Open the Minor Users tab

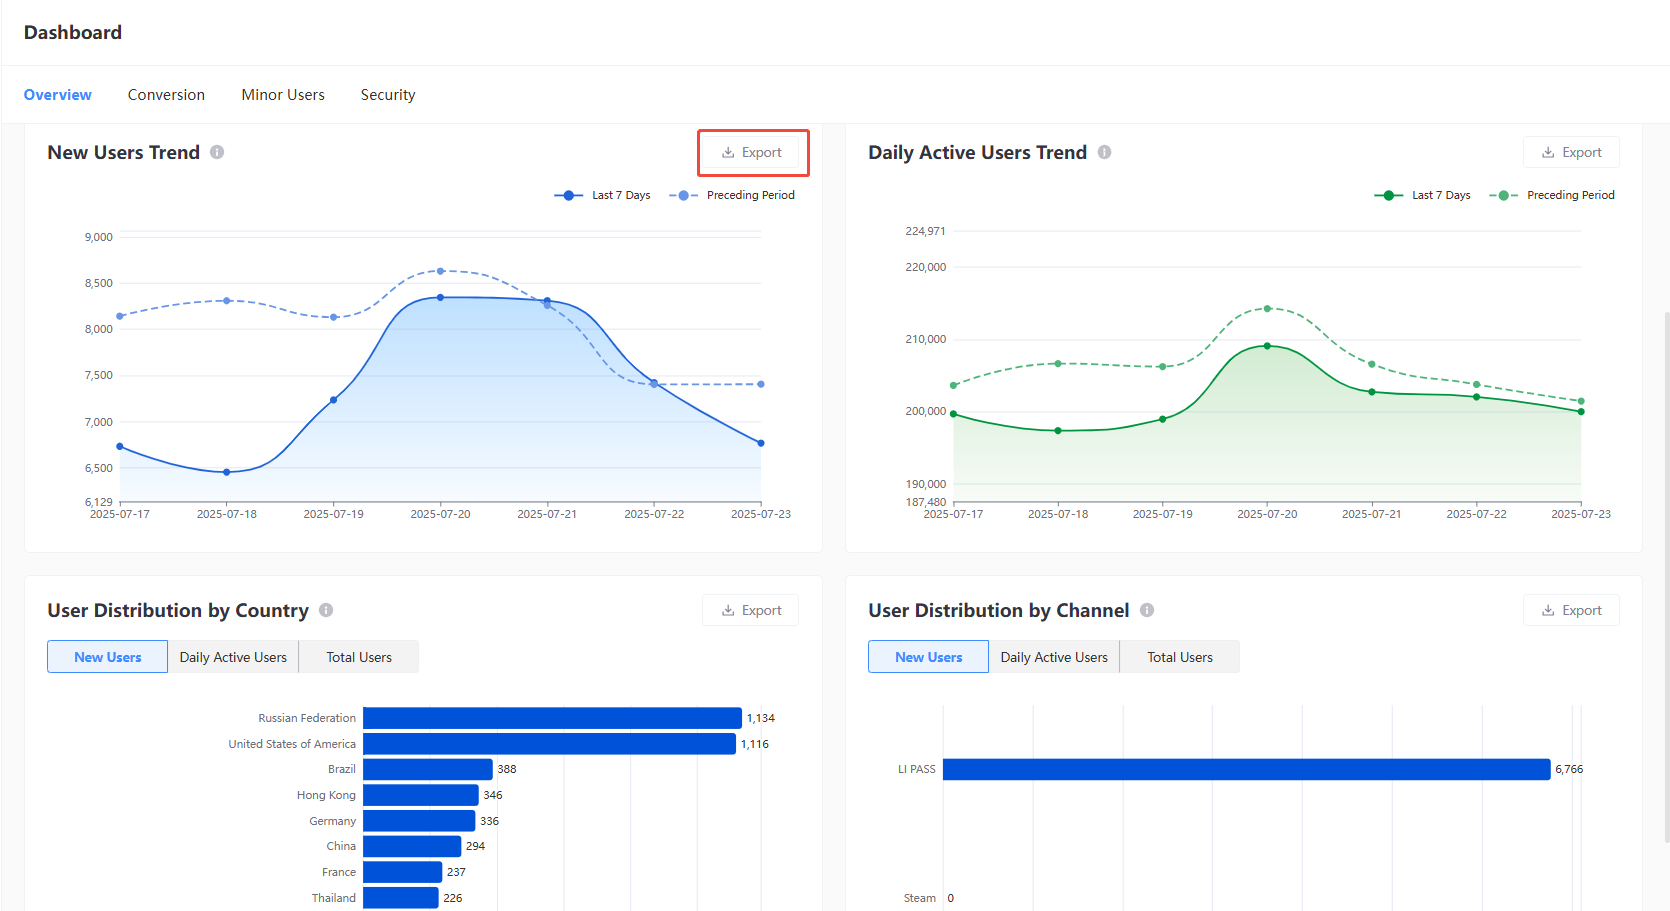click(283, 95)
